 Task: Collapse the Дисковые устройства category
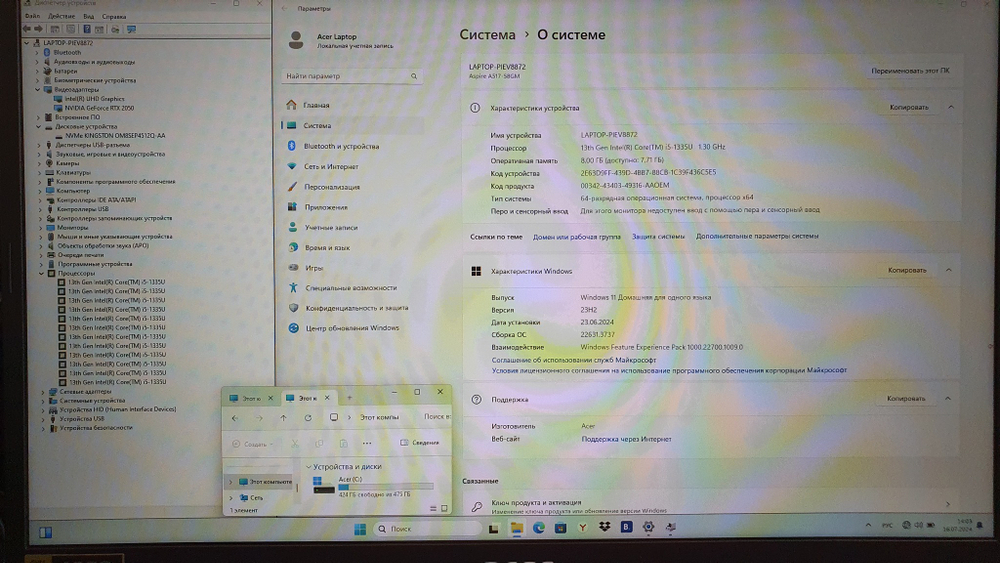coord(38,126)
